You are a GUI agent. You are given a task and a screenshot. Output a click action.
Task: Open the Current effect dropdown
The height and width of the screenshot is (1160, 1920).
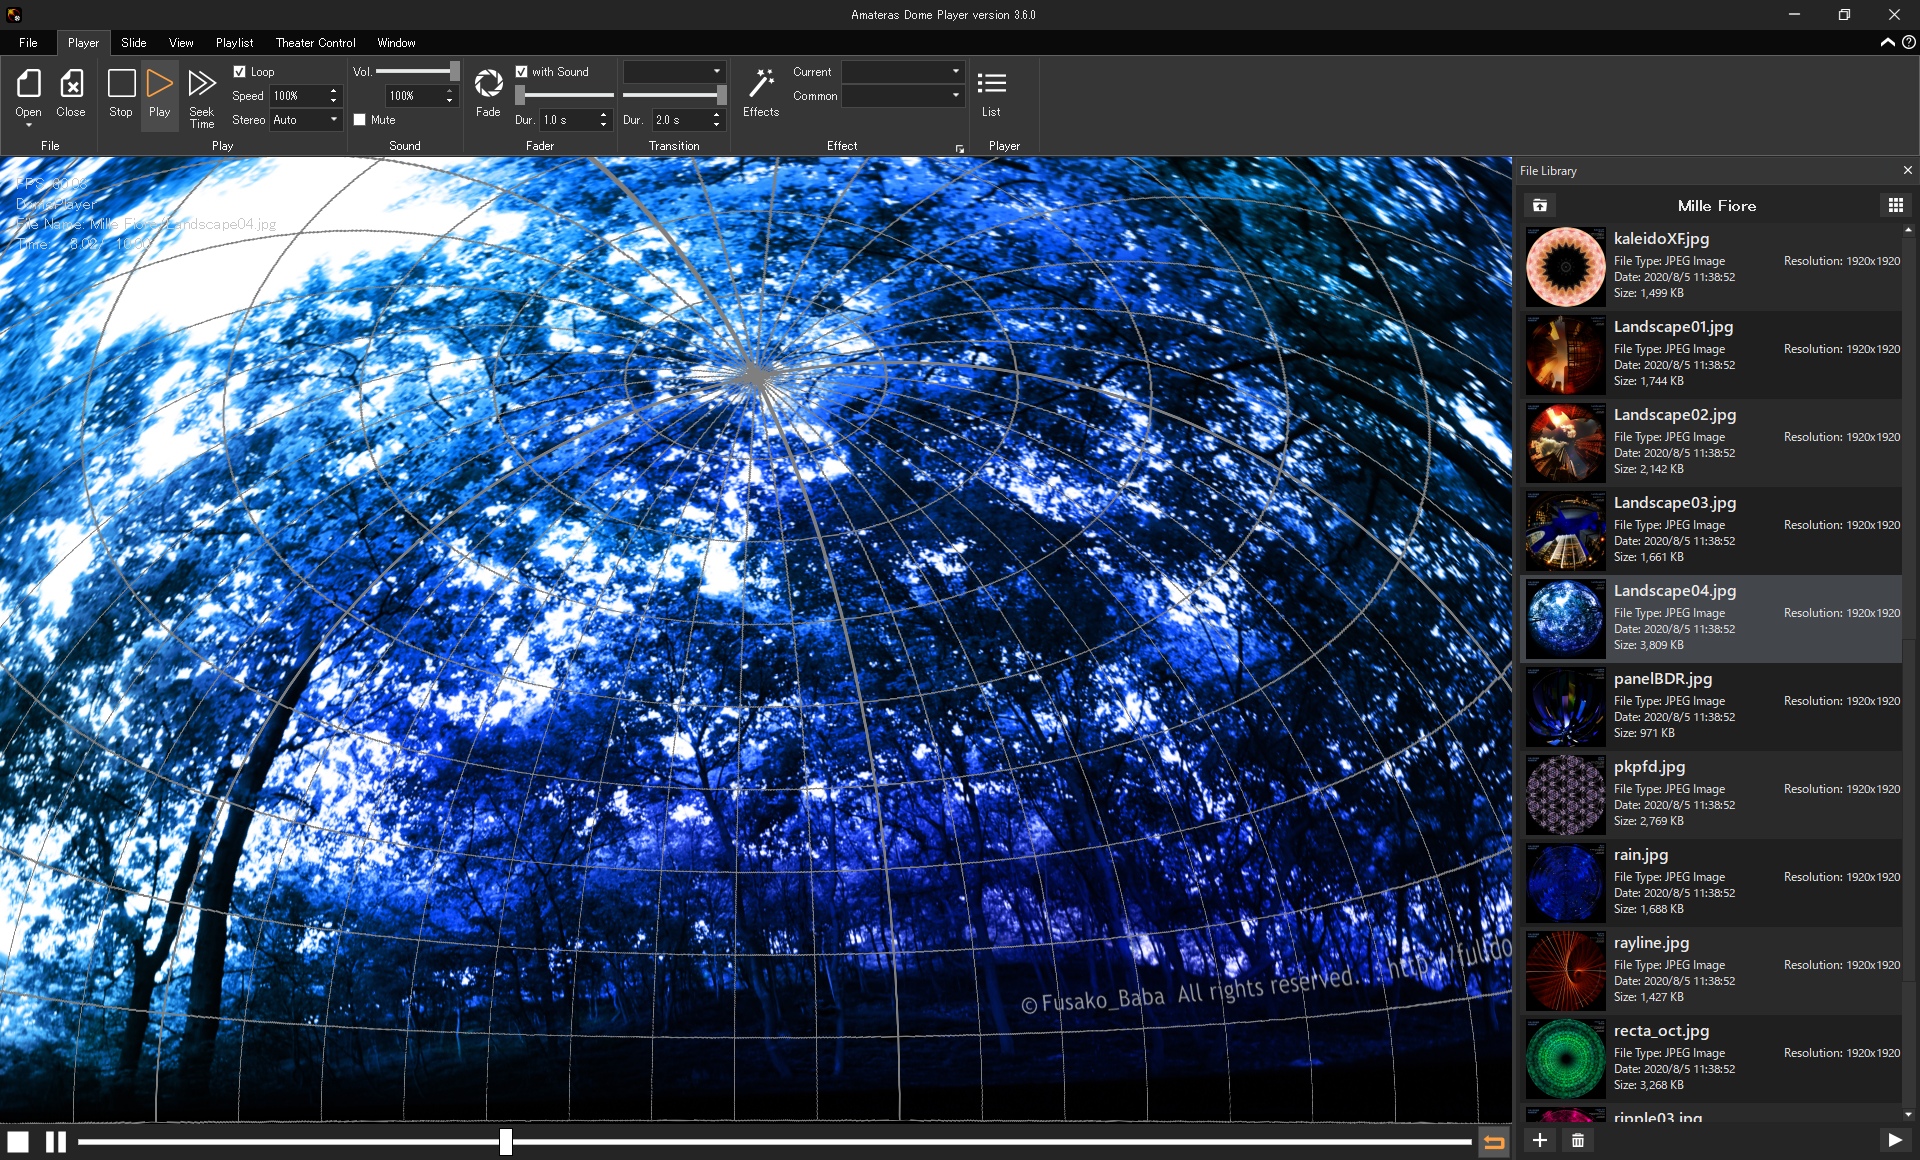point(903,72)
